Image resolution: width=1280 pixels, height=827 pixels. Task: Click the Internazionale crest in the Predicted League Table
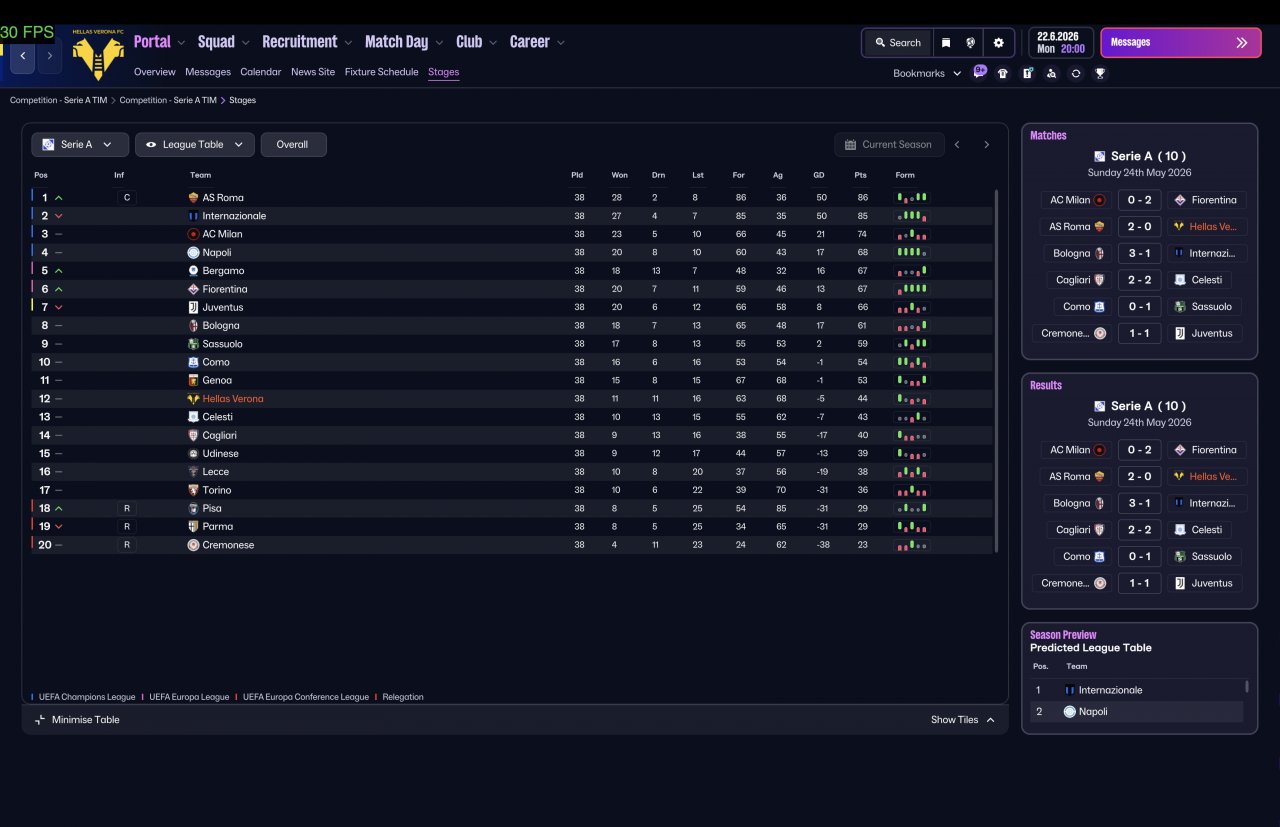(x=1069, y=690)
